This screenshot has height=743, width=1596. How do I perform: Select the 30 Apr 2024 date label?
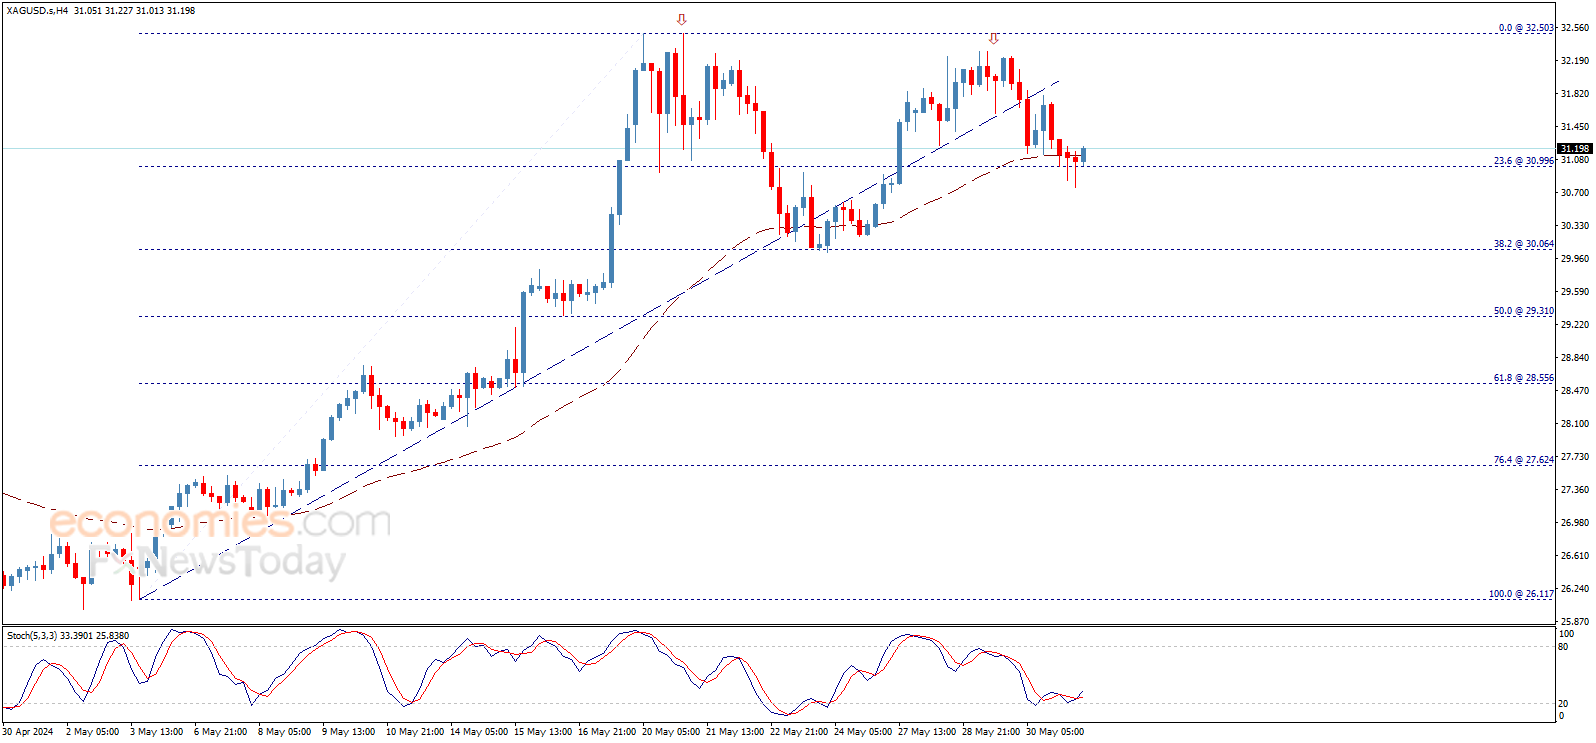click(28, 732)
